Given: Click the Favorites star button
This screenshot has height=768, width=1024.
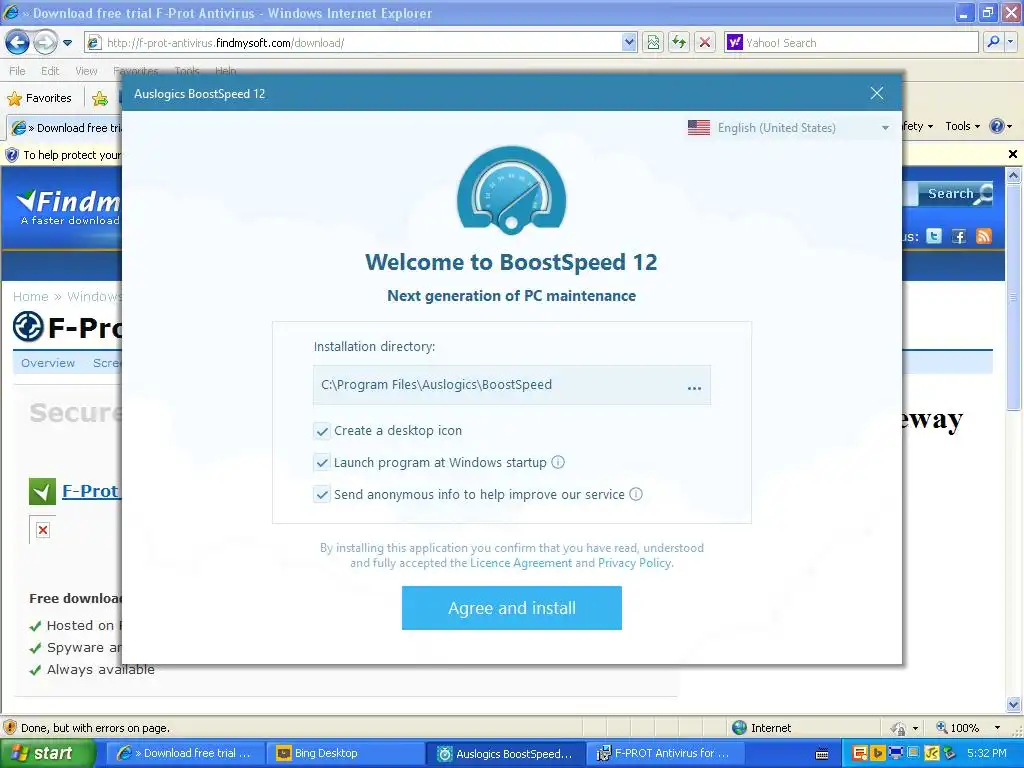Looking at the screenshot, I should (x=39, y=99).
